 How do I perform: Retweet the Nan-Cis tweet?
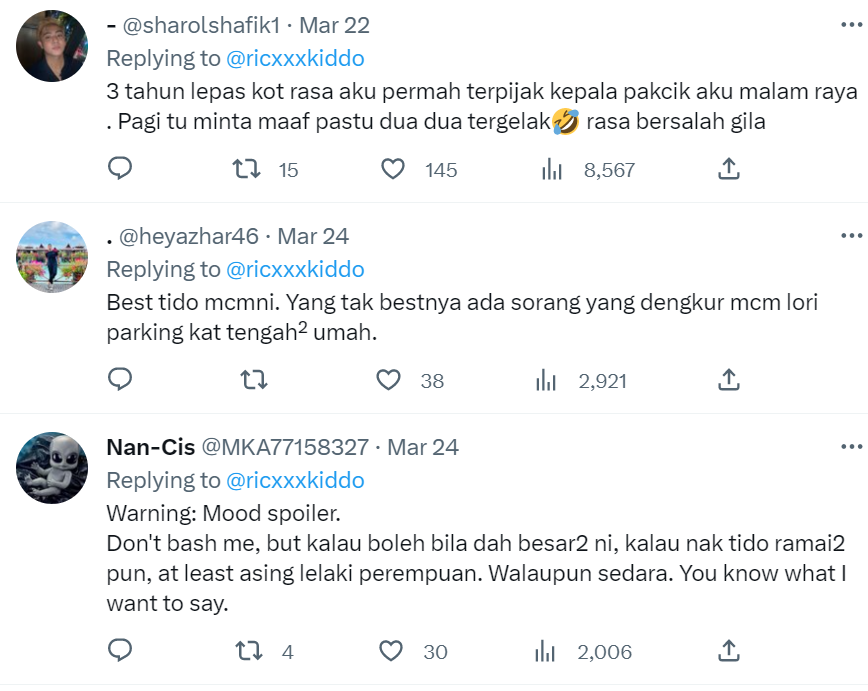tap(246, 651)
